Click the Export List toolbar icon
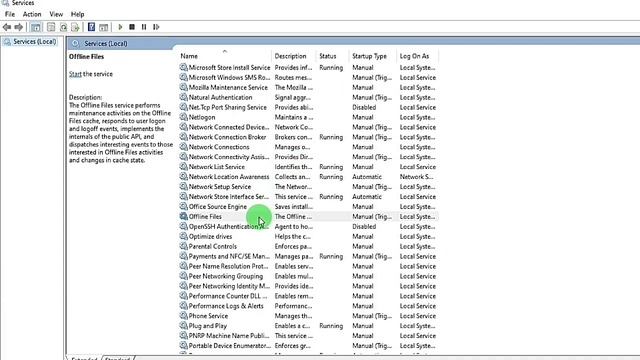 tap(75, 27)
